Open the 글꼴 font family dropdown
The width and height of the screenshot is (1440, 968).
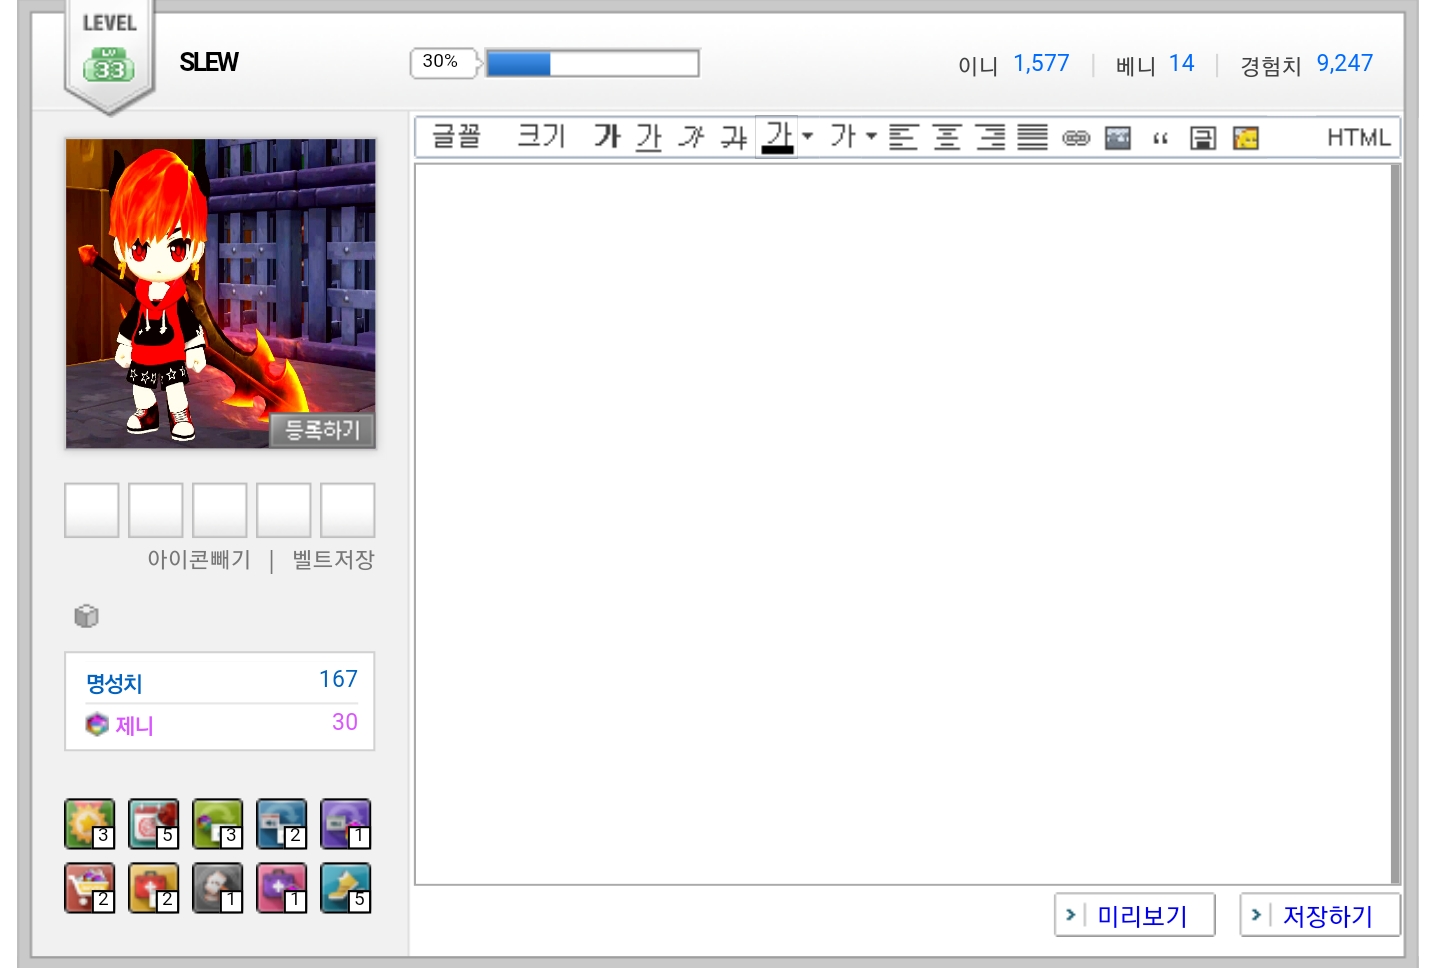(x=457, y=137)
